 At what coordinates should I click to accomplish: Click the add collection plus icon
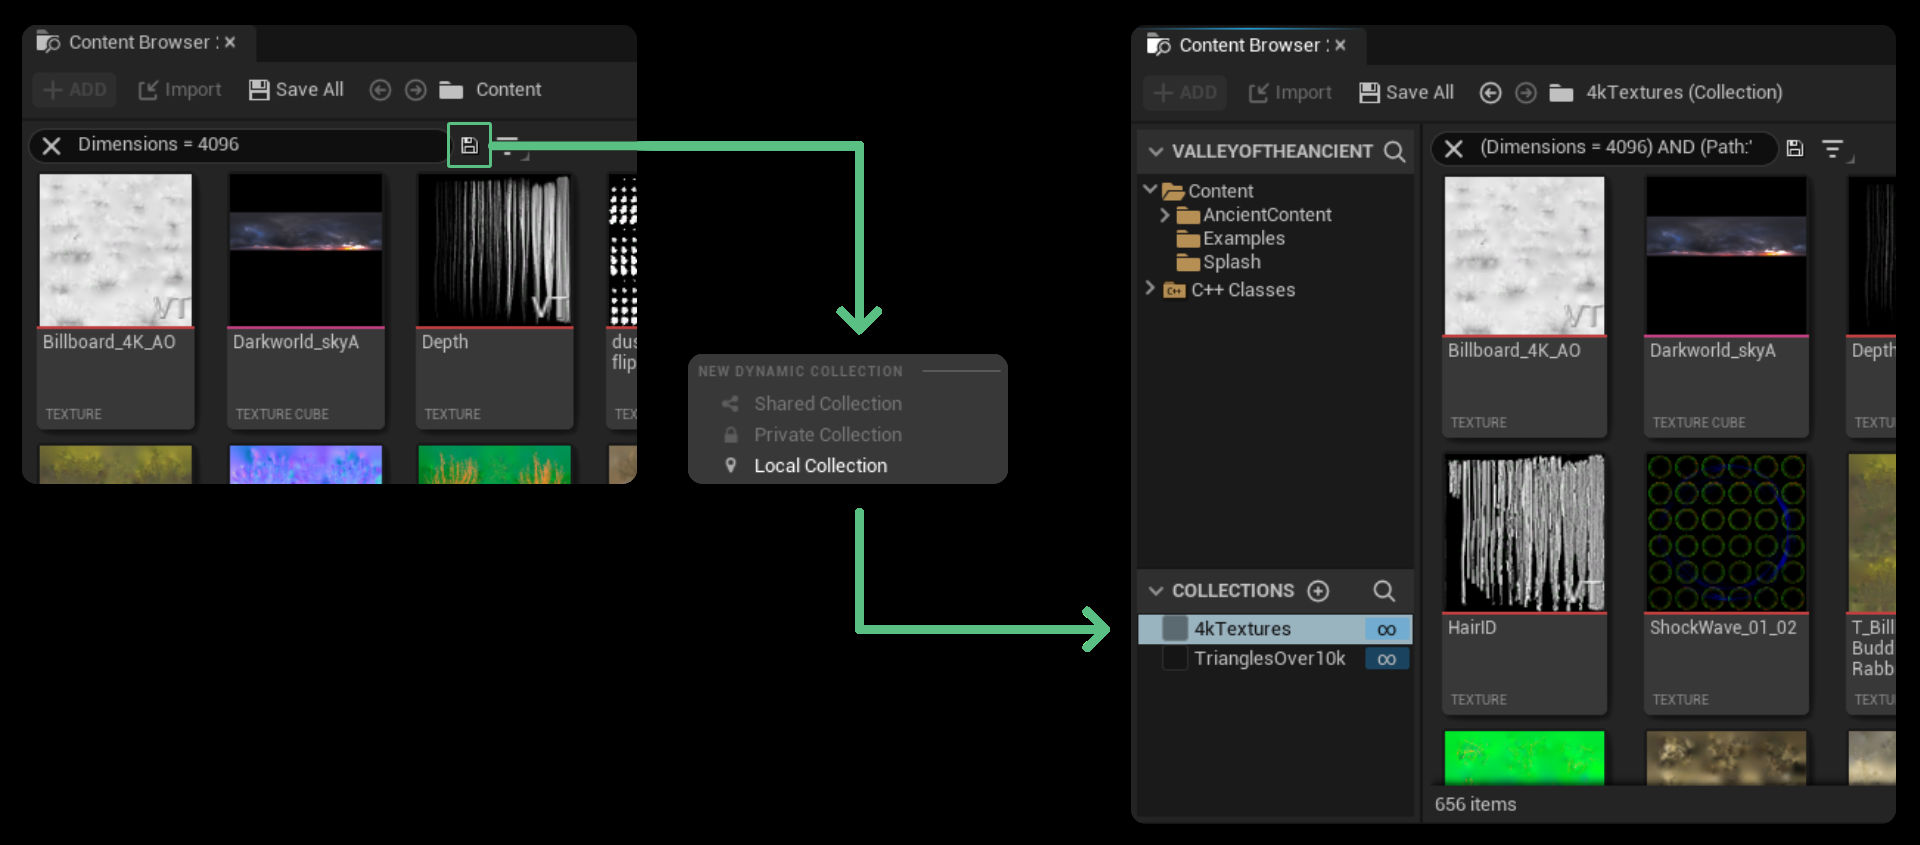point(1319,591)
